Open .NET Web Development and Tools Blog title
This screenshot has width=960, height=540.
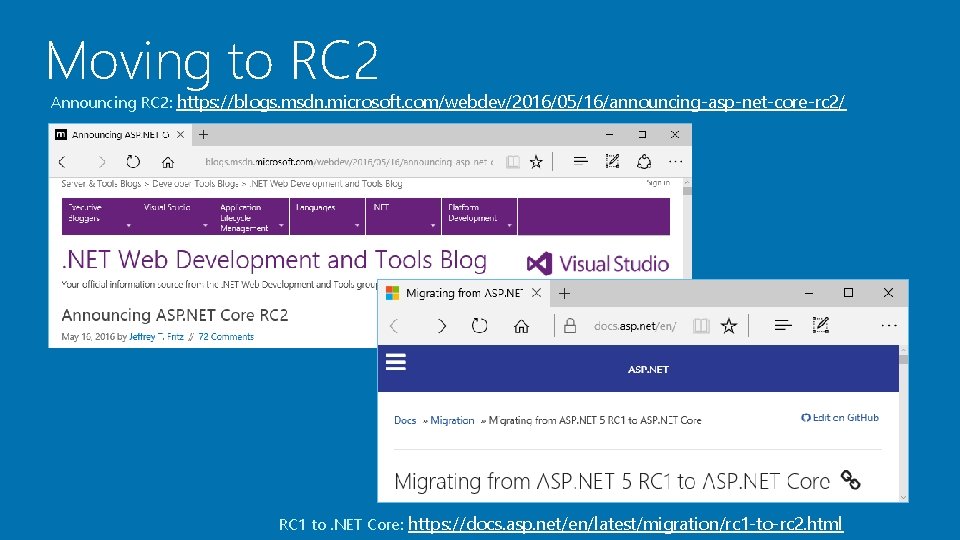tap(274, 260)
